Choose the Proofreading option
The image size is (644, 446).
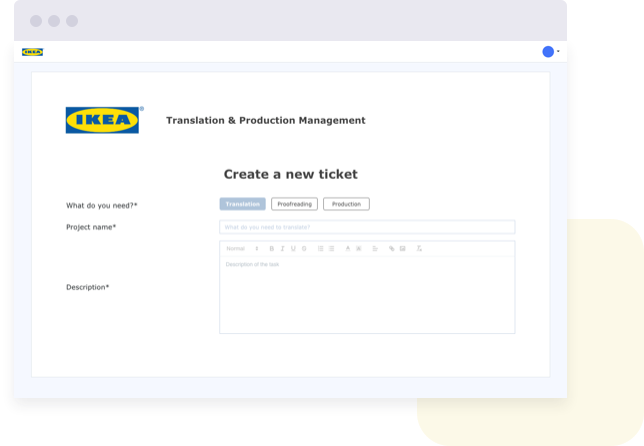pyautogui.click(x=294, y=204)
